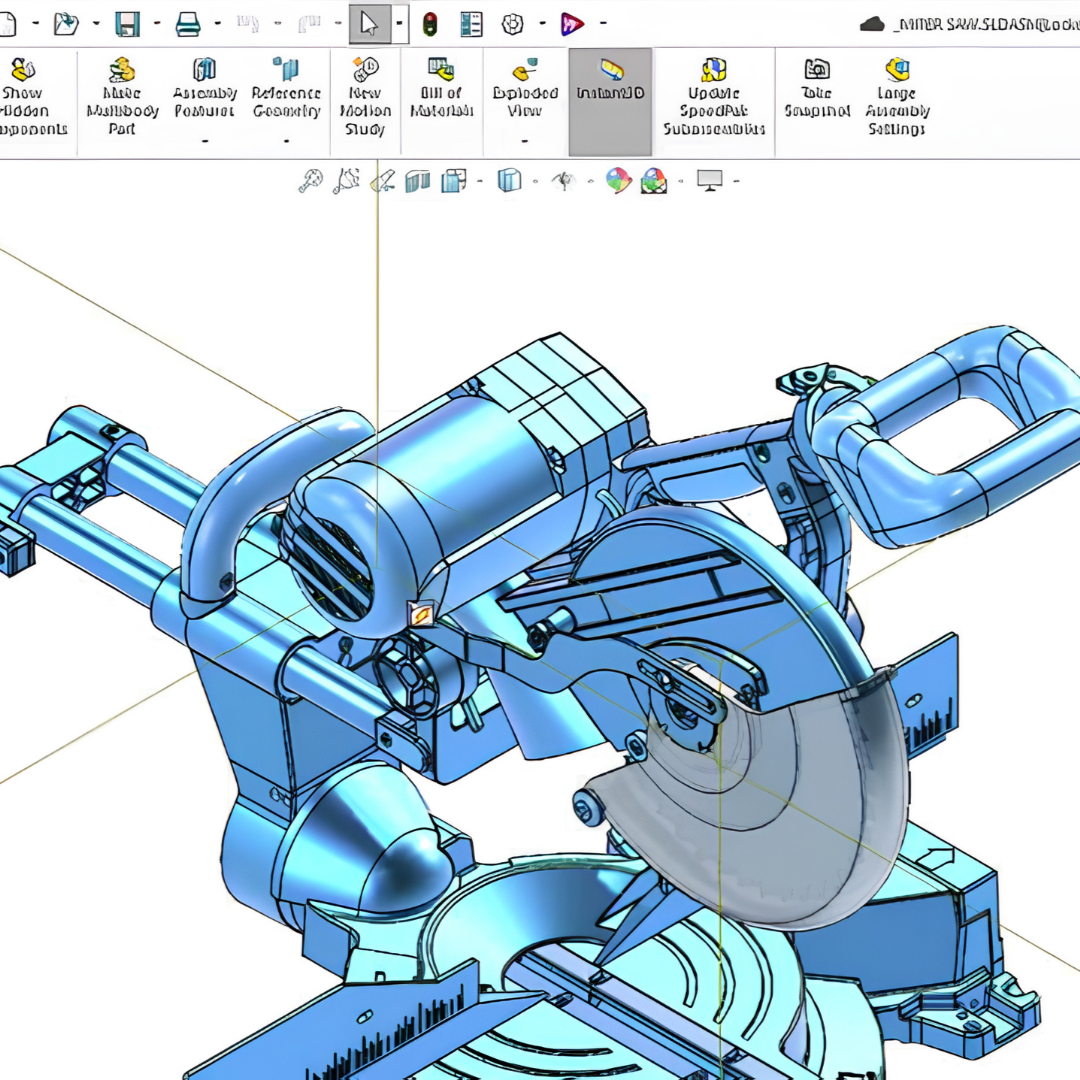Click the Exploded View button

coord(525,88)
